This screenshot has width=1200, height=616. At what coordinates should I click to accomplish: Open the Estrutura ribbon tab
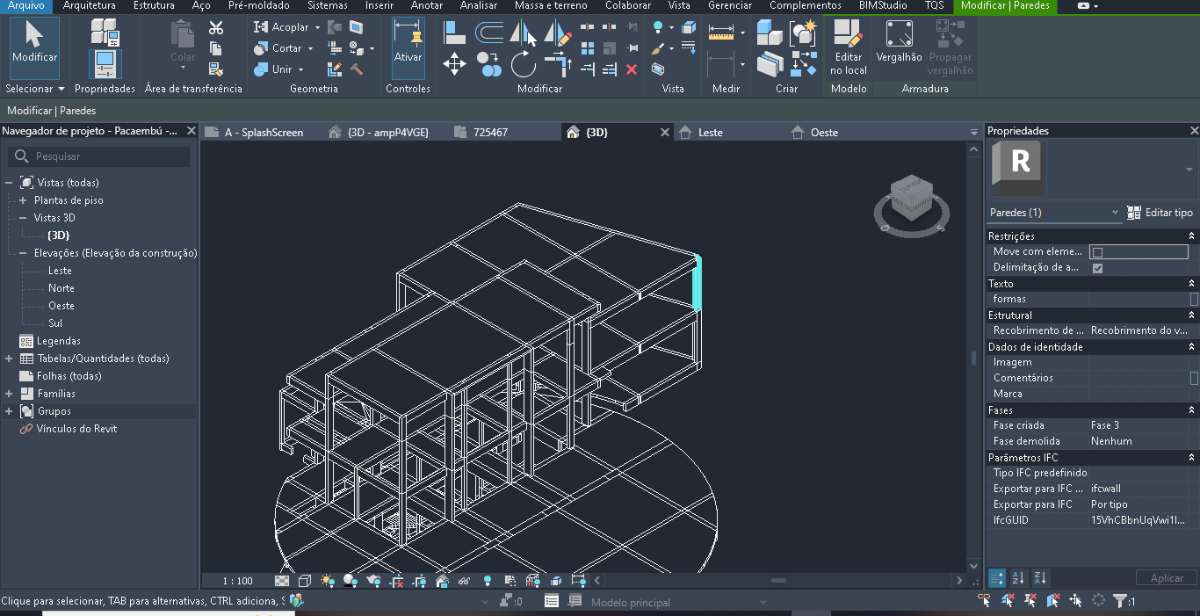pos(153,6)
